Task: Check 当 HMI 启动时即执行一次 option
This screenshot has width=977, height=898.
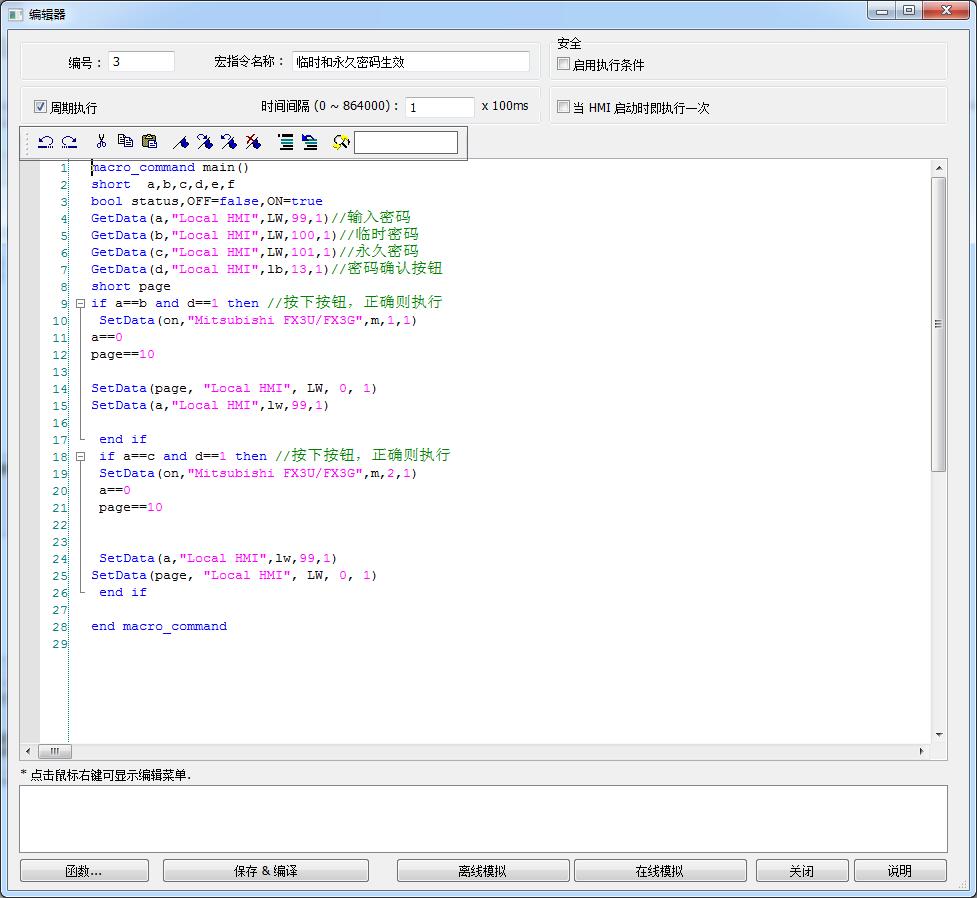Action: coord(564,107)
